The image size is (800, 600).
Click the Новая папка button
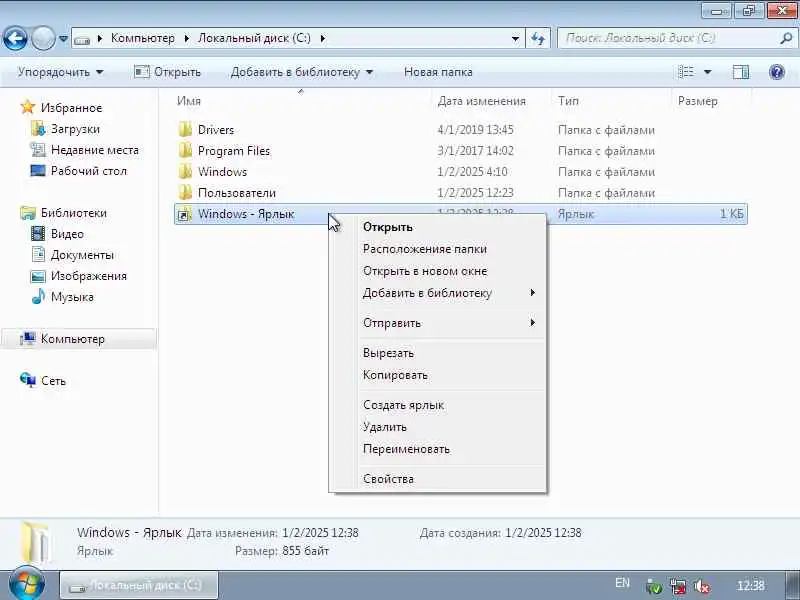point(438,72)
